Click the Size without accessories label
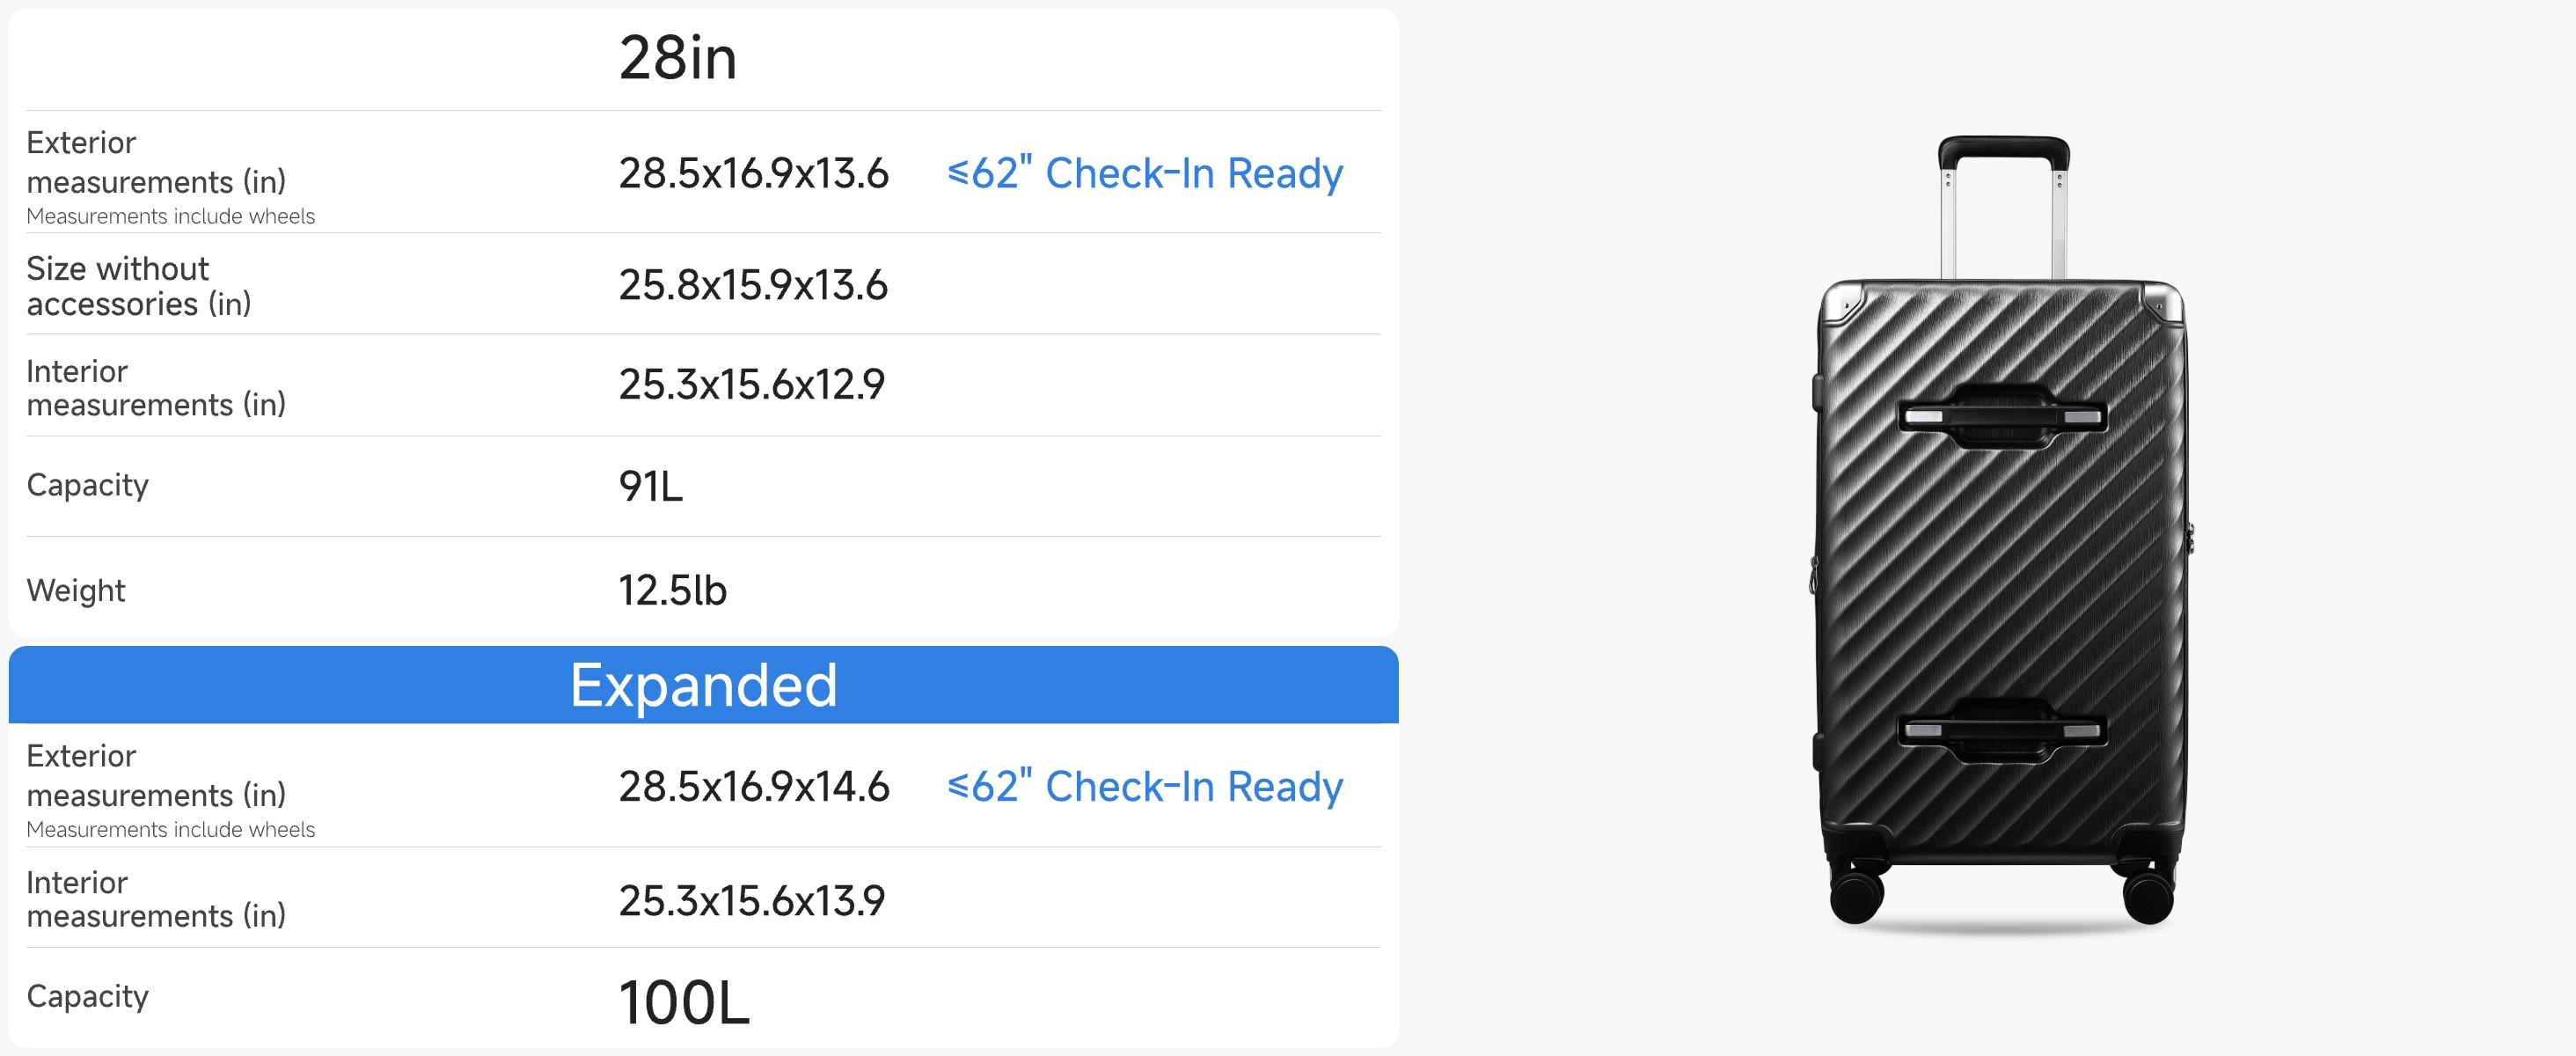 [138, 286]
